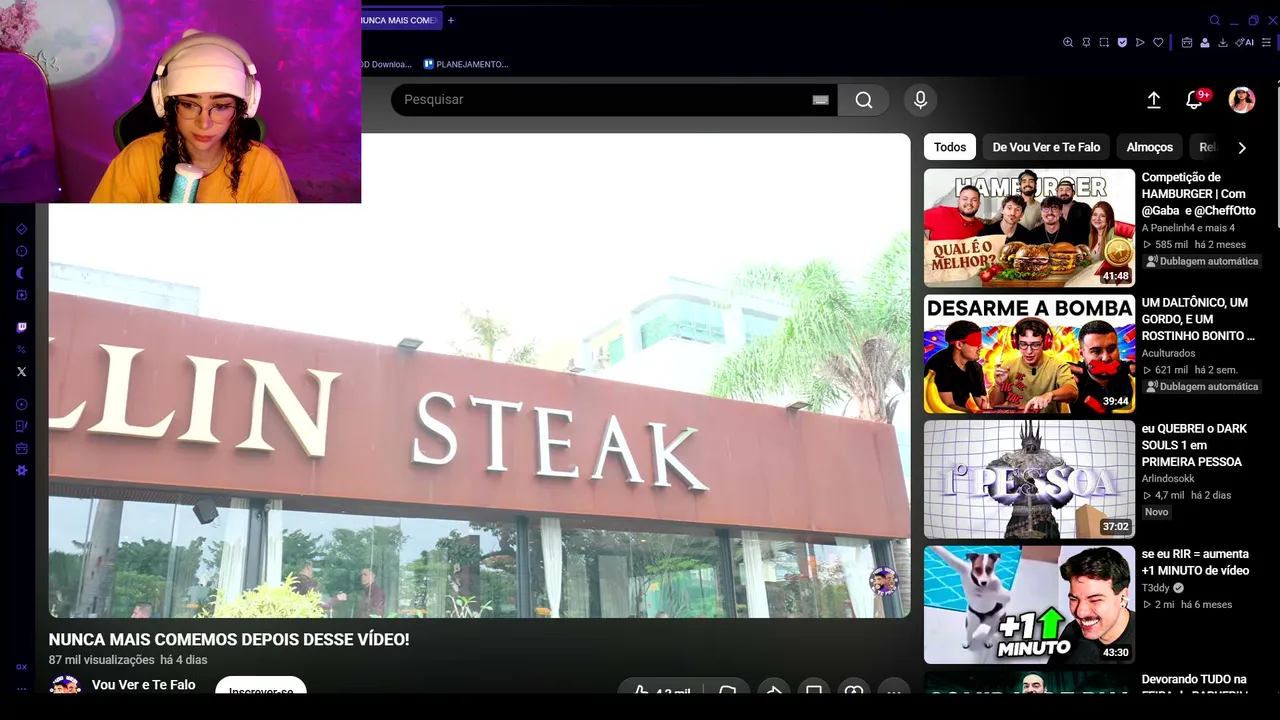Open the T3ddy channel link
The width and height of the screenshot is (1280, 720).
pos(1157,588)
